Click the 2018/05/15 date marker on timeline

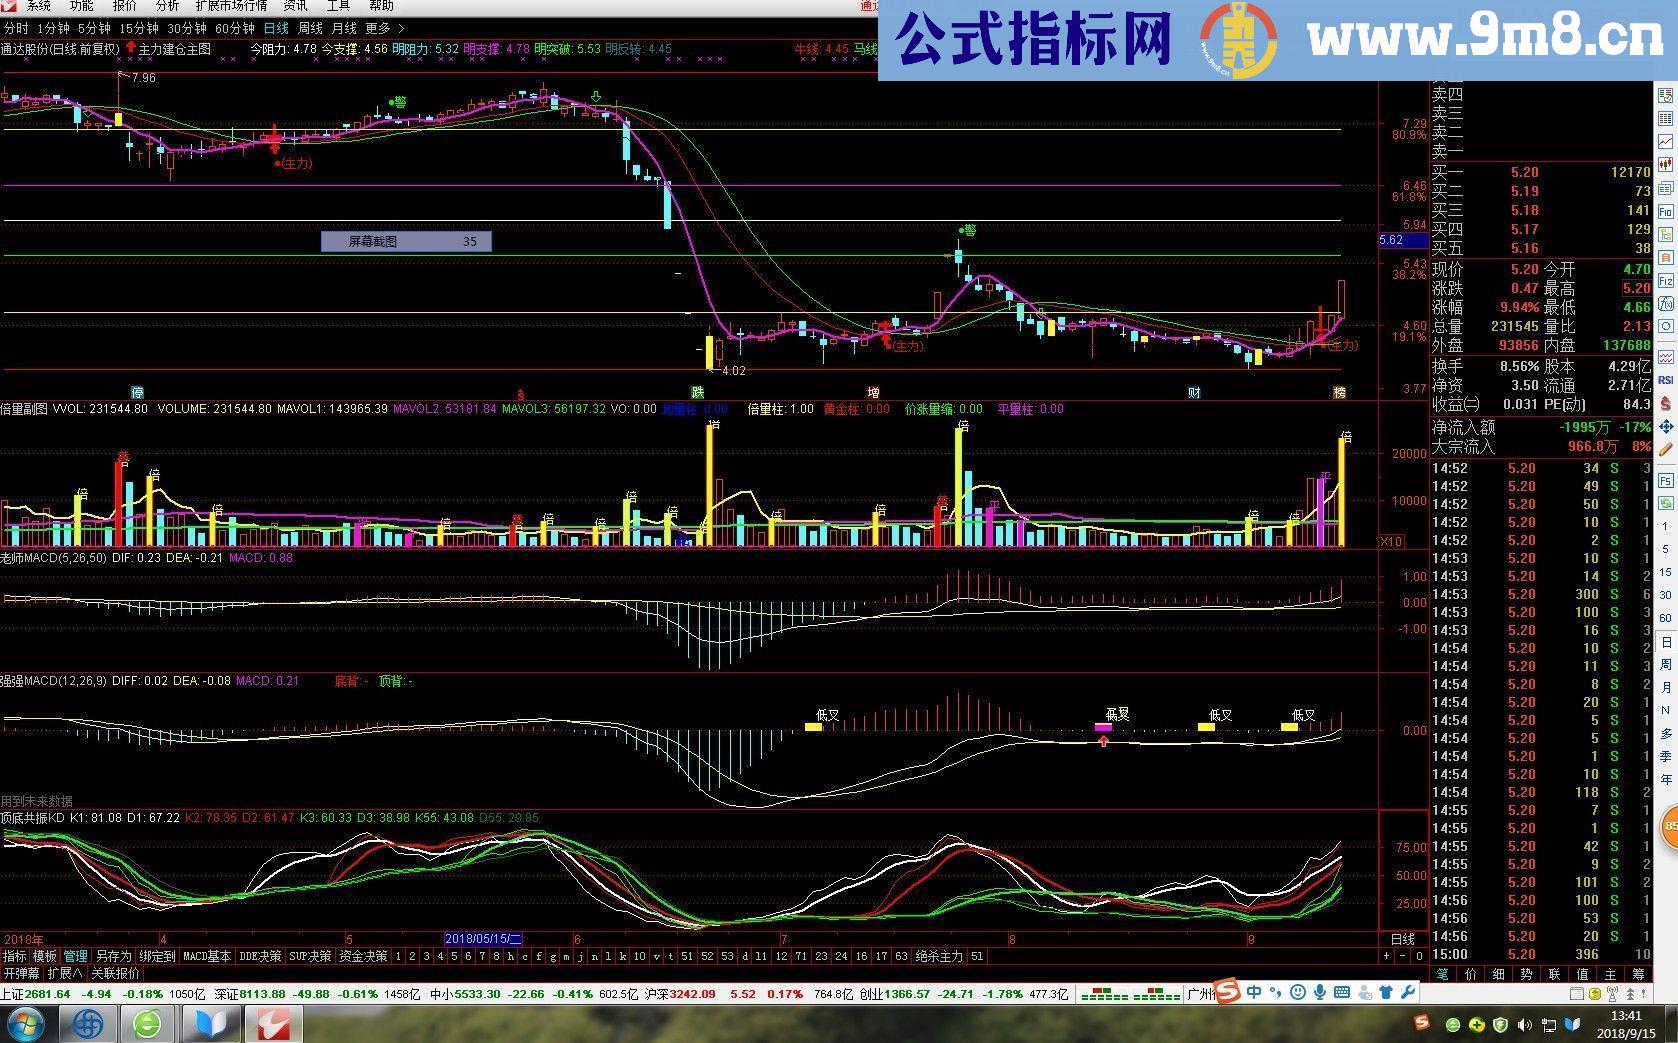point(485,938)
